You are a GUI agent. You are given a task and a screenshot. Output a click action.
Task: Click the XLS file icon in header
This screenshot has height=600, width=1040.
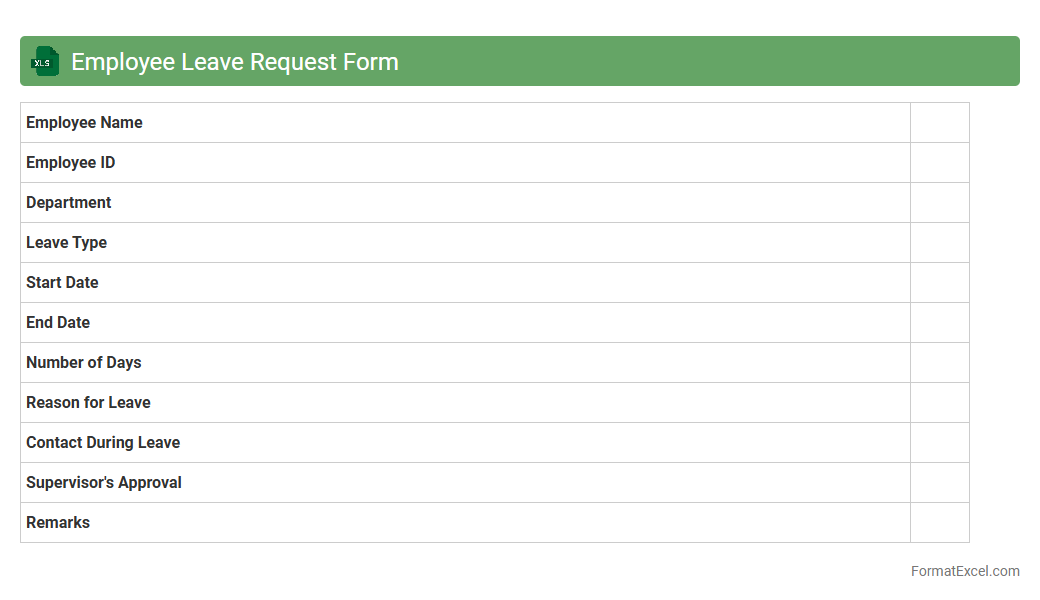tap(44, 62)
